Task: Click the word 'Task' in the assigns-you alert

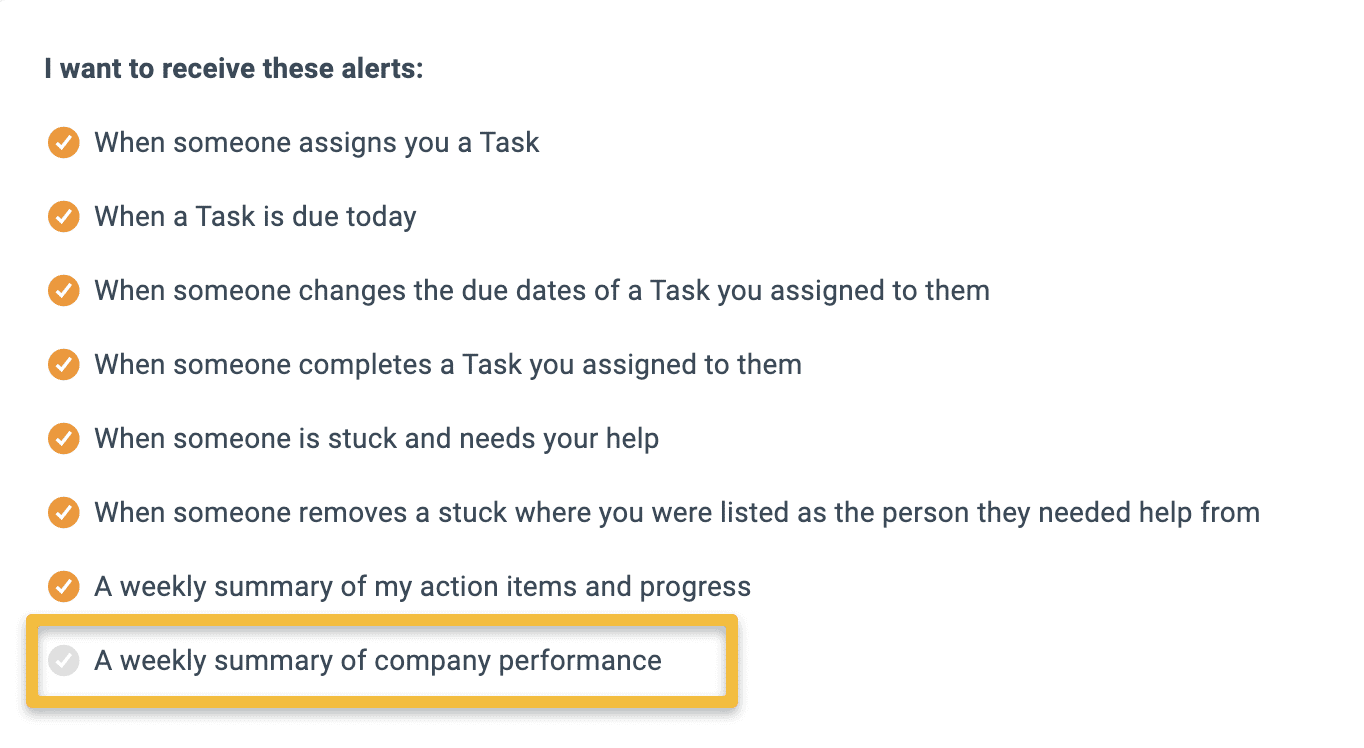Action: [510, 143]
